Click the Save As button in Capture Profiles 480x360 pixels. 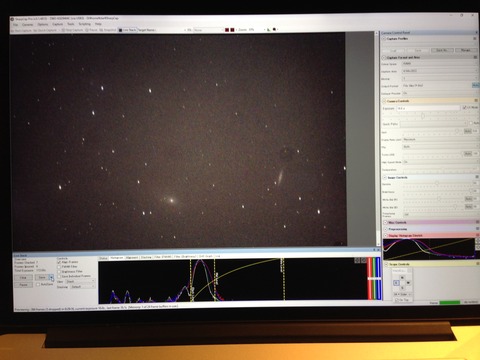pyautogui.click(x=442, y=50)
